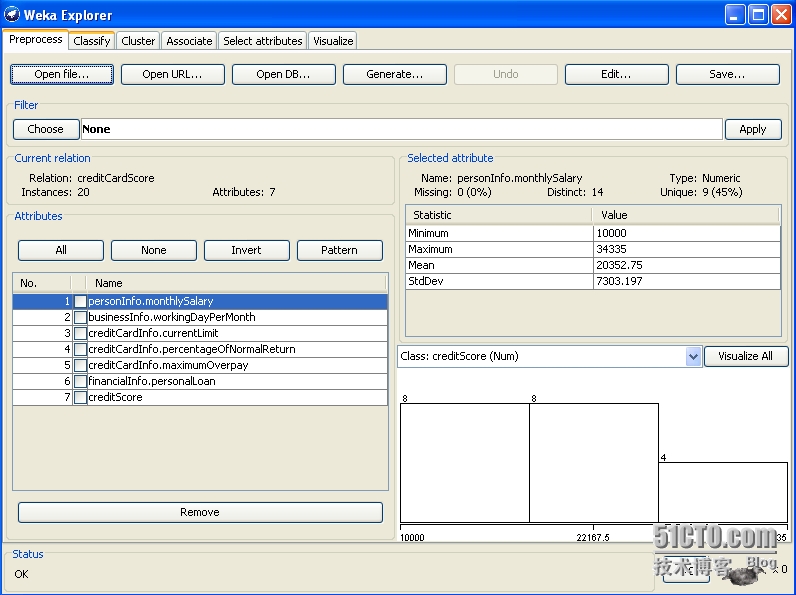This screenshot has width=796, height=595.
Task: Click the Open file... button
Action: coord(62,74)
